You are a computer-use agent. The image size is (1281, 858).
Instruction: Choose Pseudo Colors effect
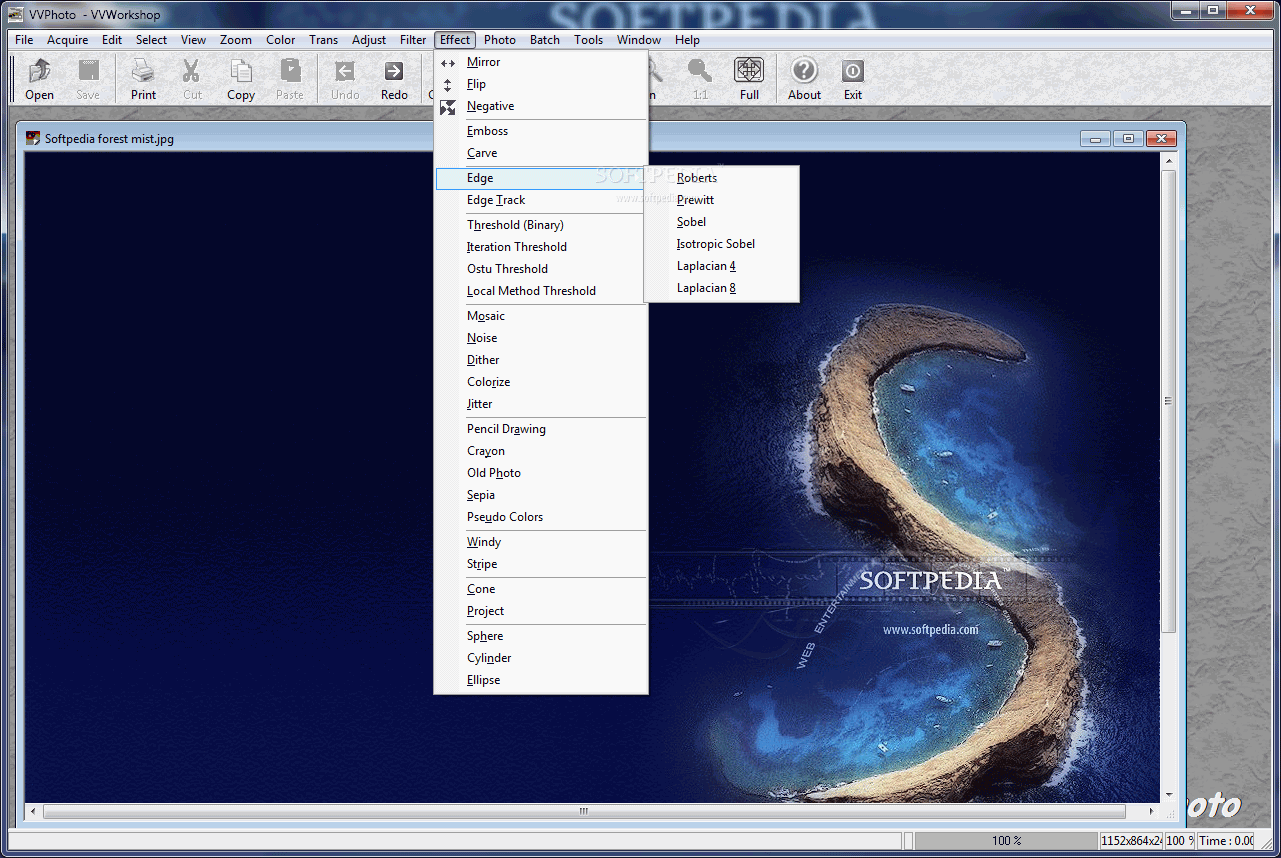pyautogui.click(x=541, y=517)
